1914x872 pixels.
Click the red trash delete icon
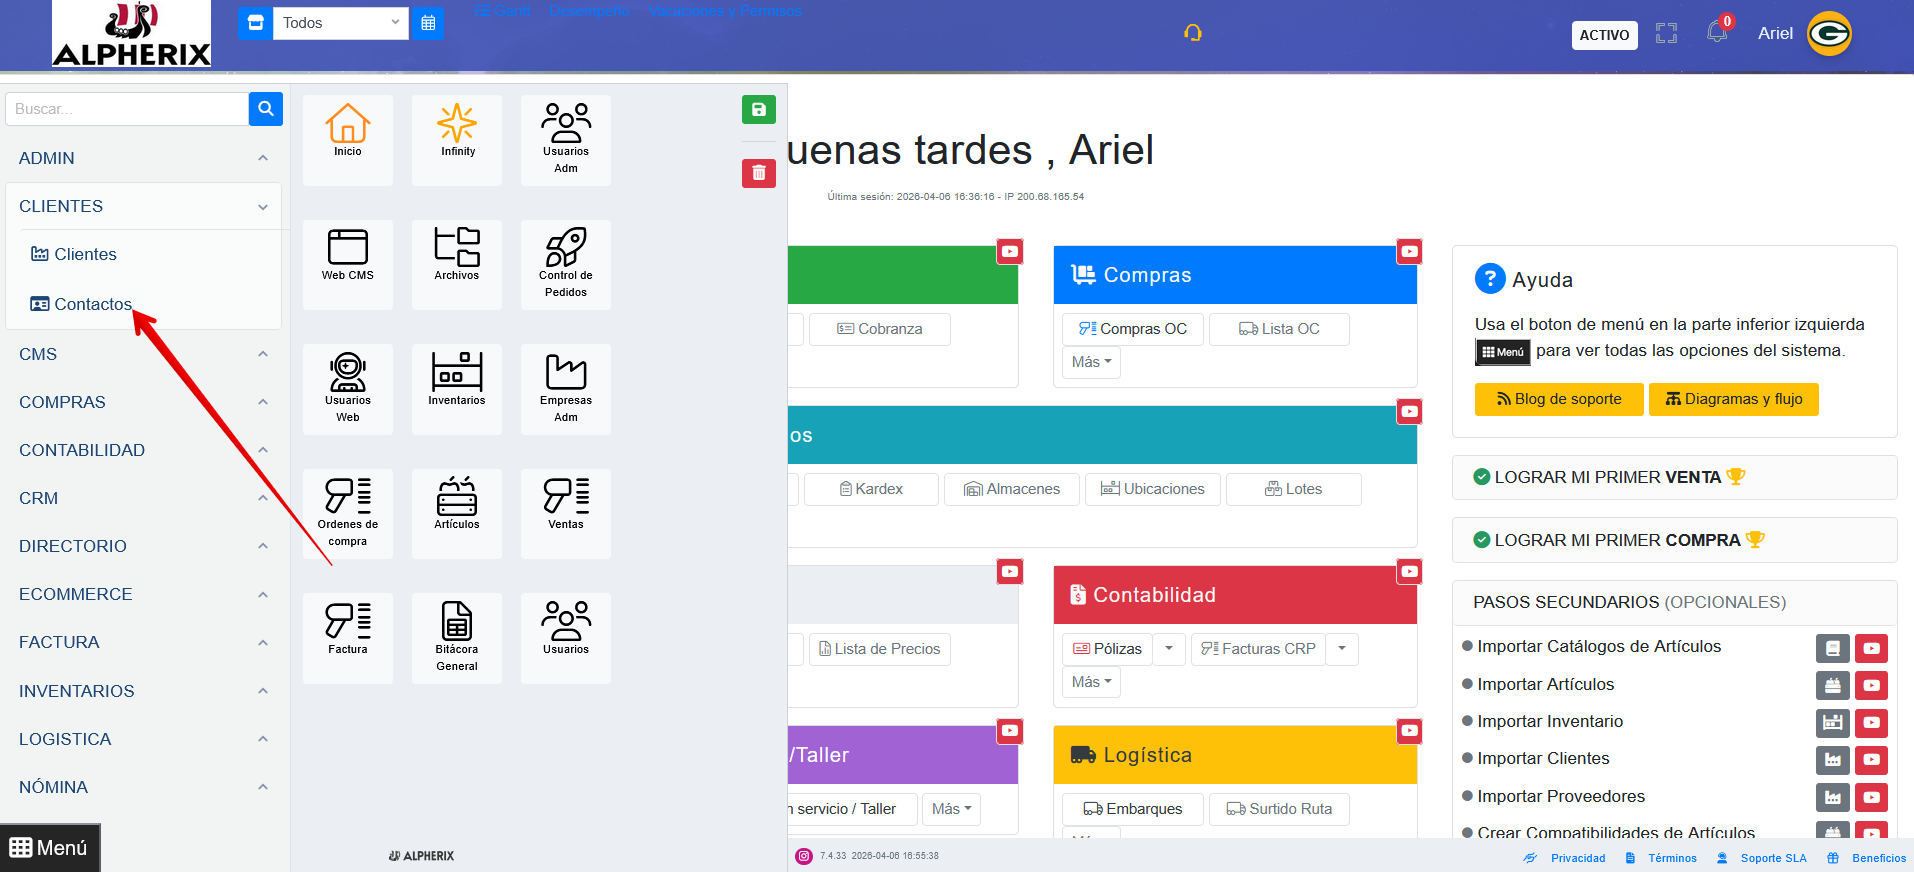(x=758, y=173)
